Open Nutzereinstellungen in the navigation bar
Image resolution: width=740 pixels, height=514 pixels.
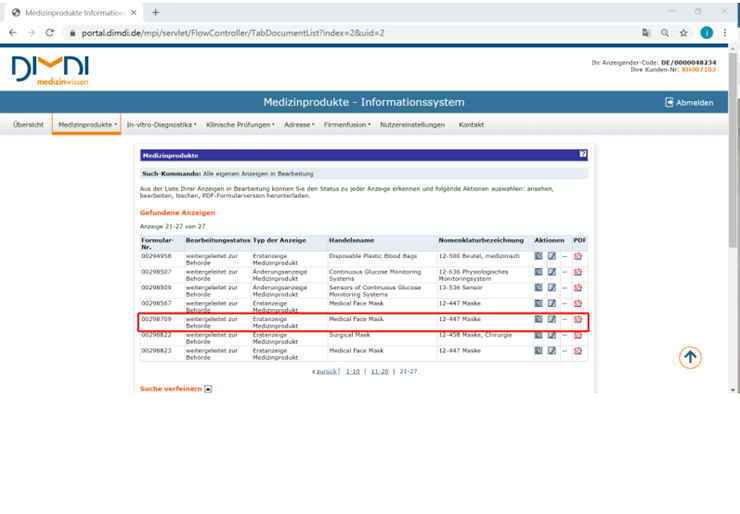click(412, 125)
